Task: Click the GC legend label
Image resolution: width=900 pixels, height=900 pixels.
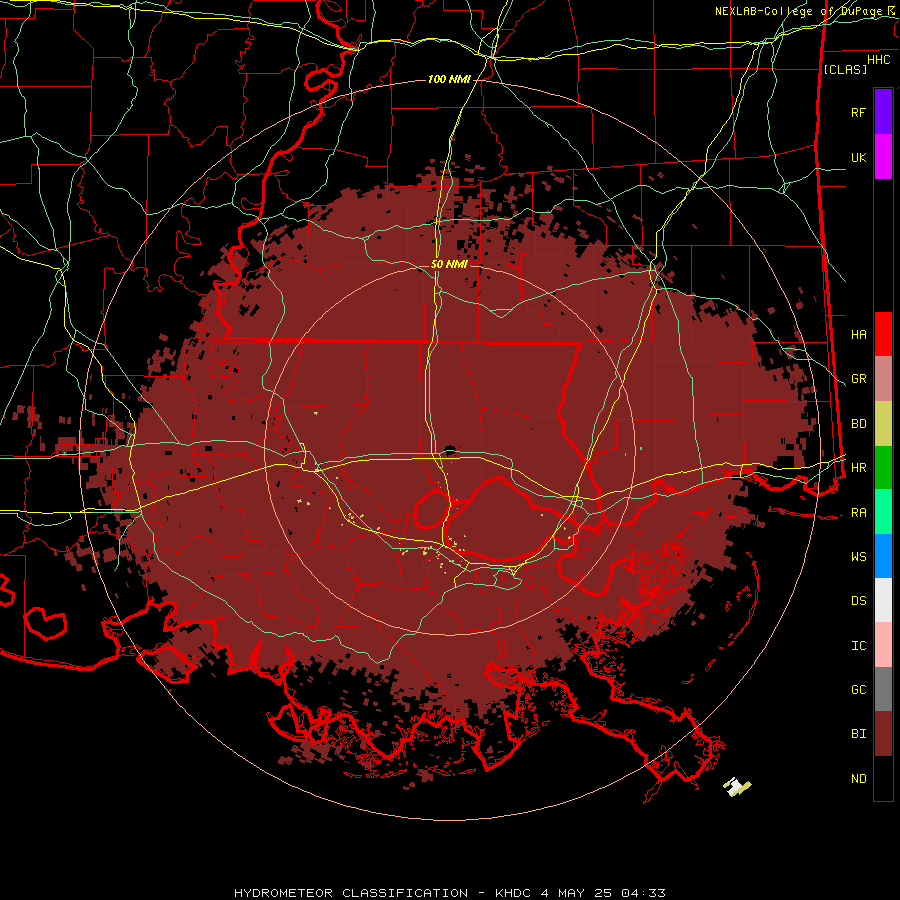Action: pos(858,690)
